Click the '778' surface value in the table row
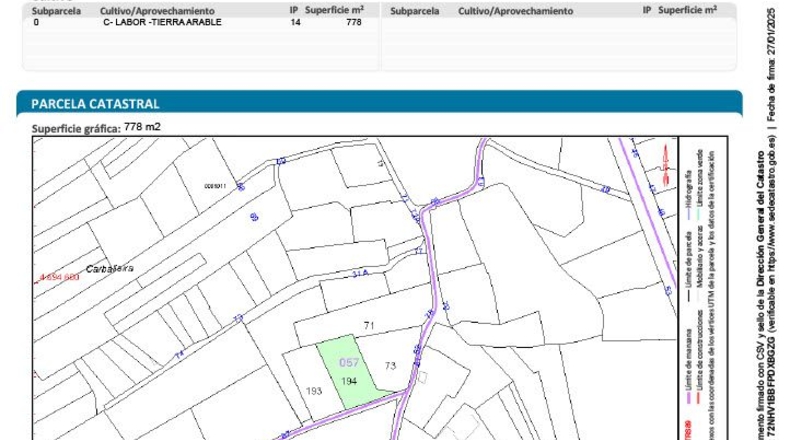This screenshot has width=790, height=440. (354, 22)
